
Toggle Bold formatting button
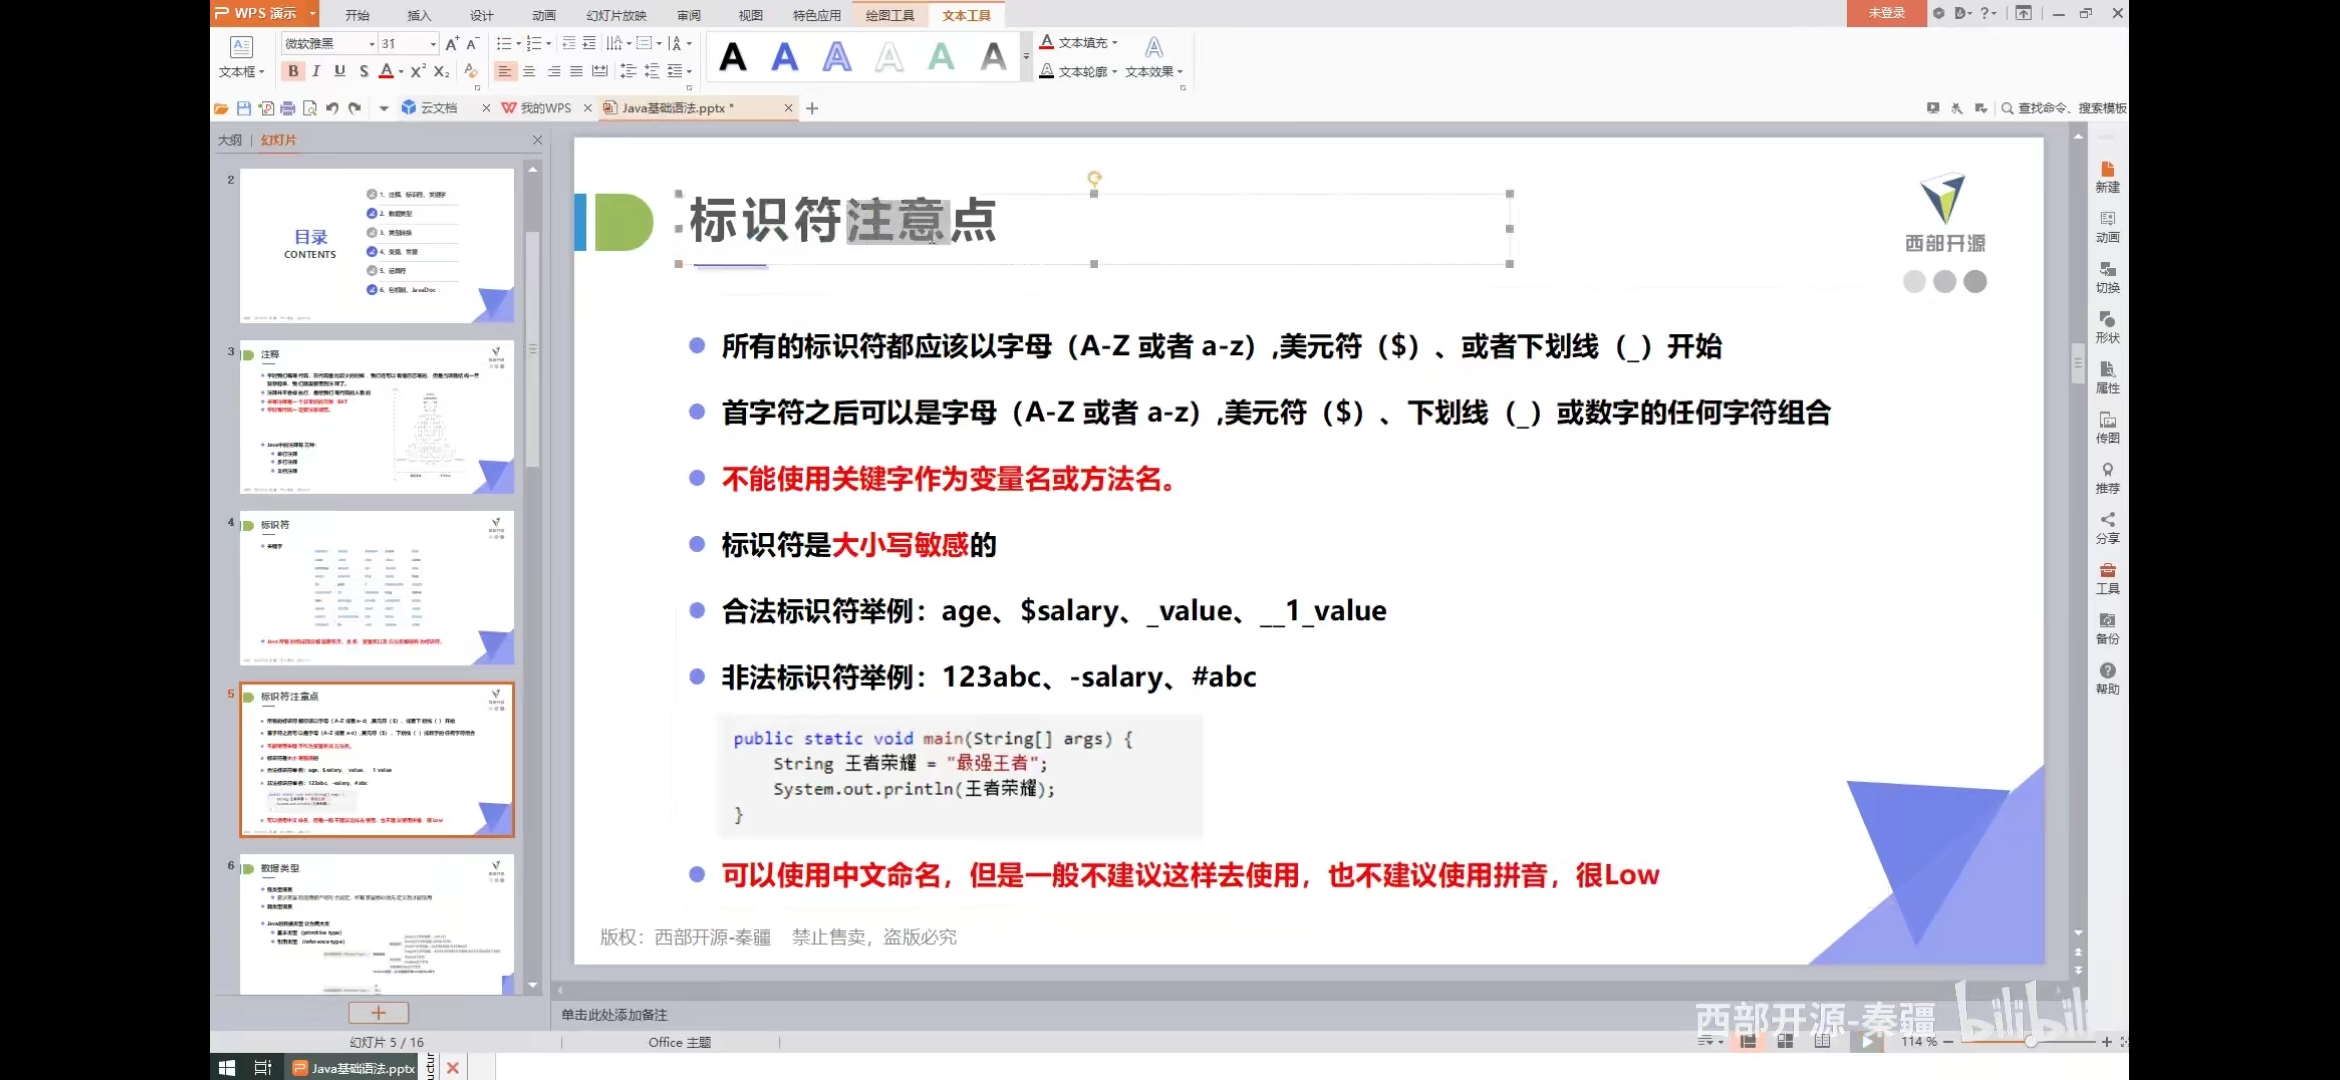coord(293,71)
